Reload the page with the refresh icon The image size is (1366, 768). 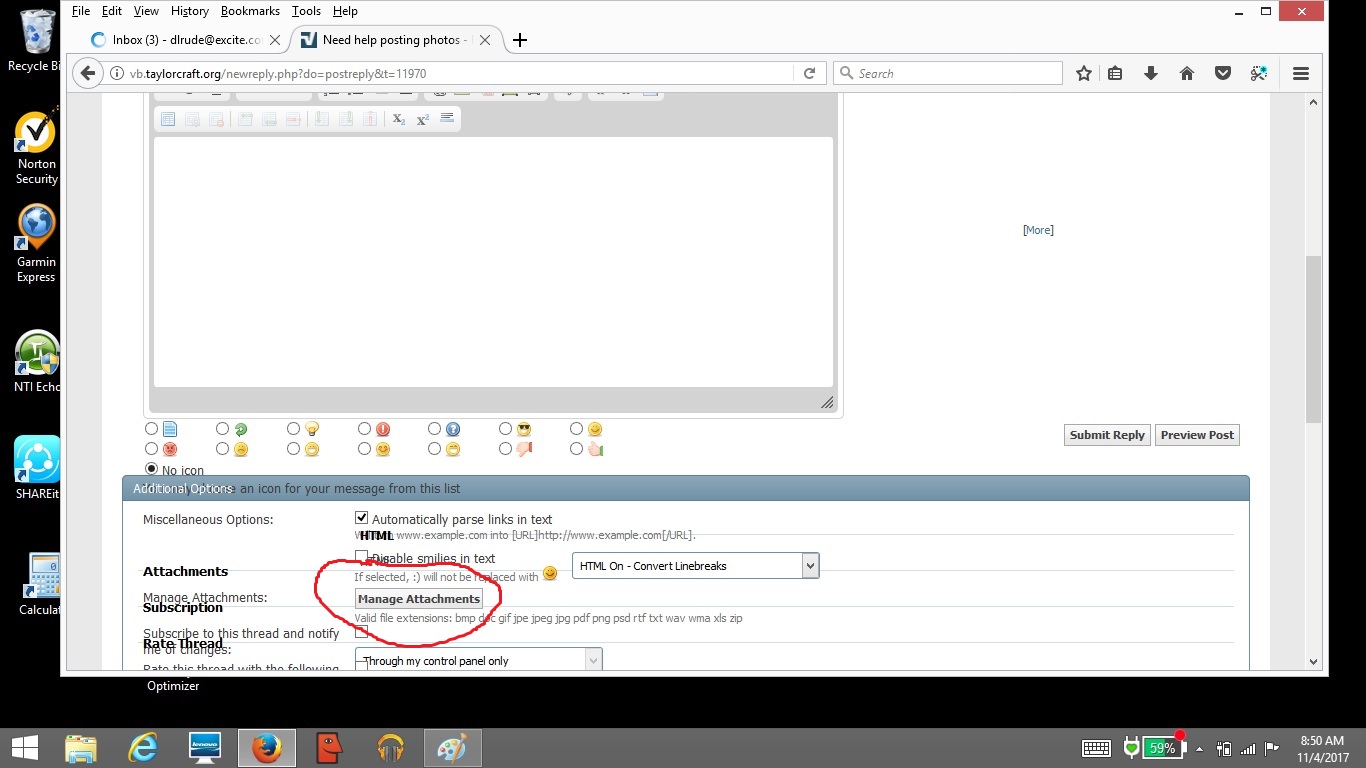(809, 73)
